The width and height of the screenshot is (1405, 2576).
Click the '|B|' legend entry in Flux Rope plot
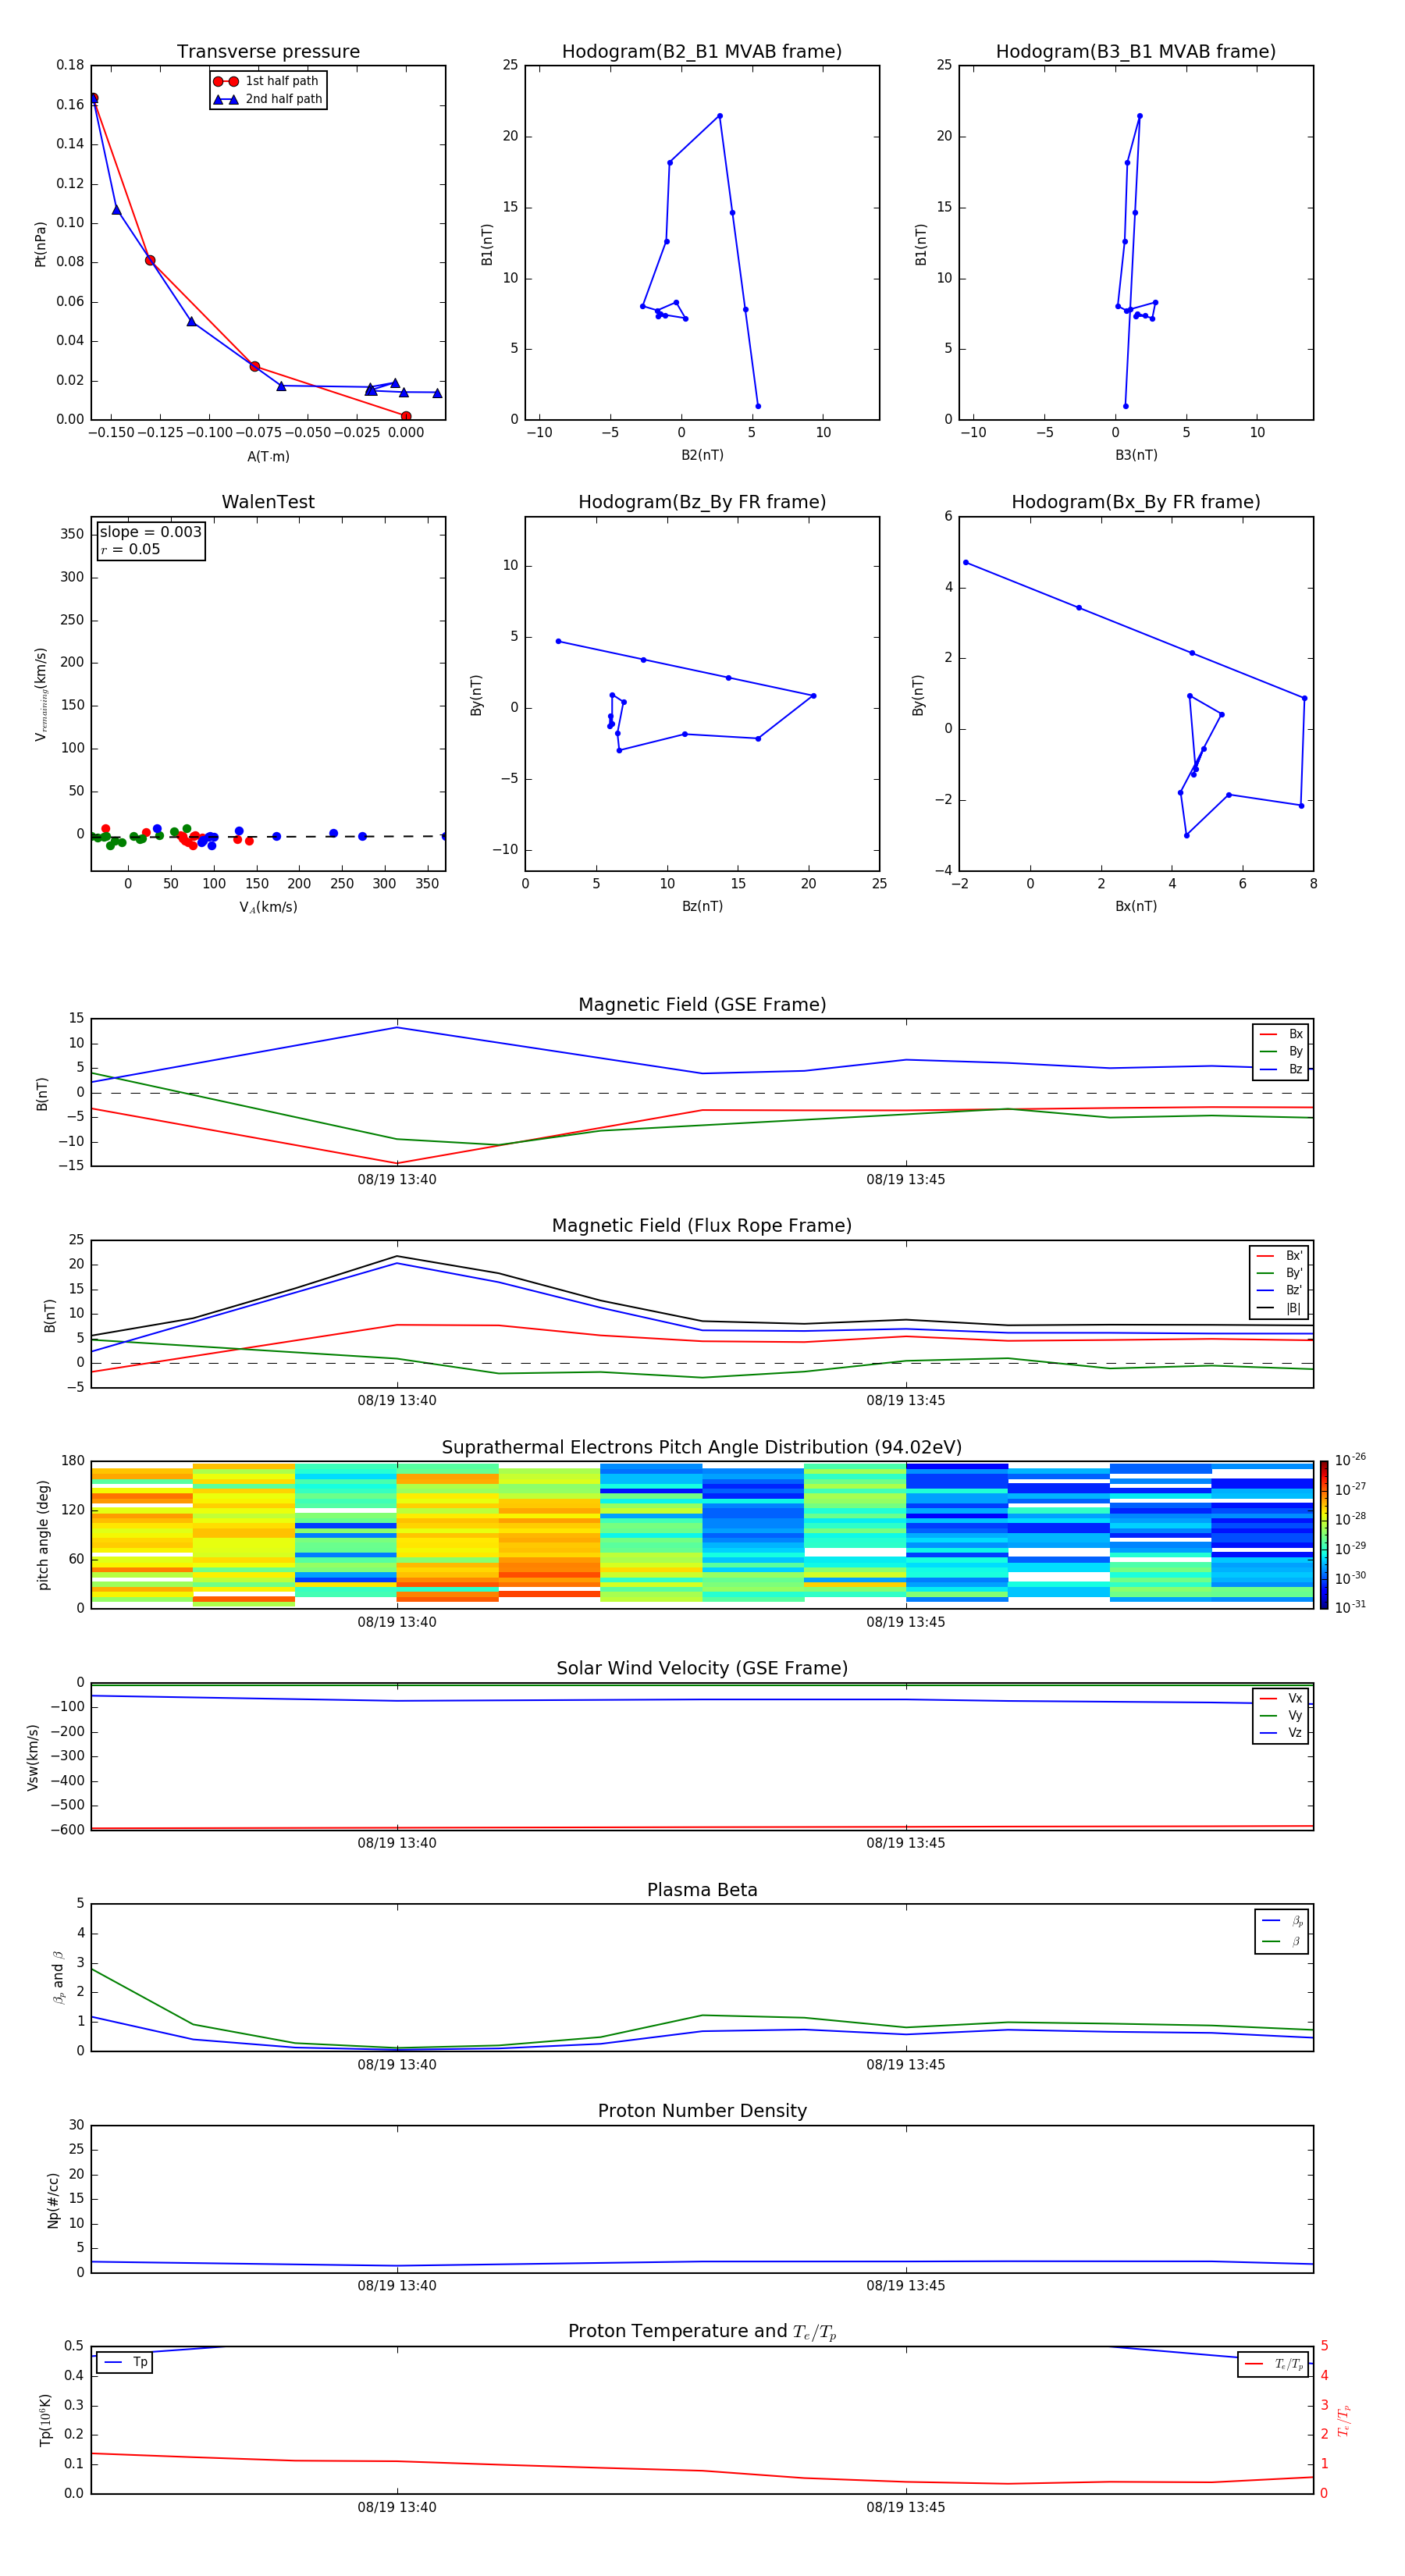1279,1309
